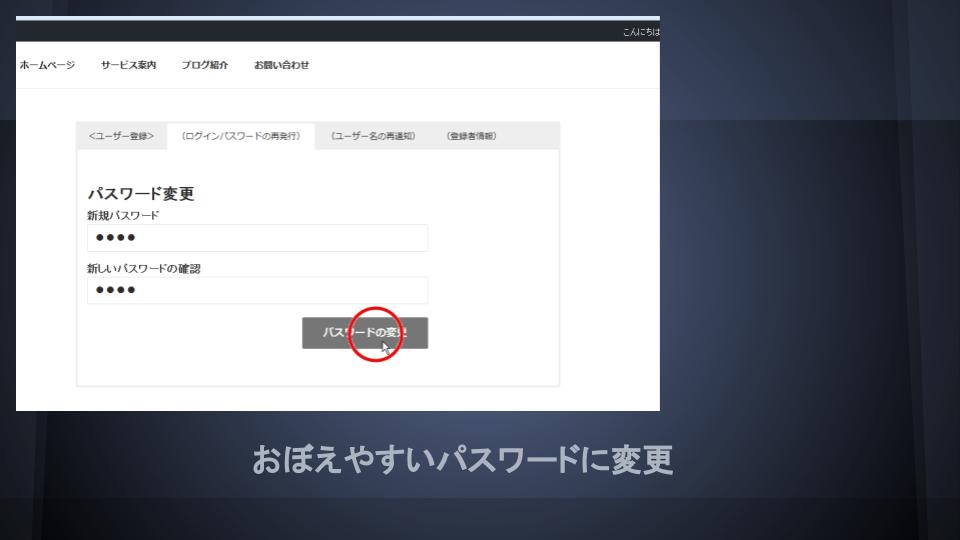Select the (ログインパスワードの再発行) tab
This screenshot has height=540, width=960.
241,136
